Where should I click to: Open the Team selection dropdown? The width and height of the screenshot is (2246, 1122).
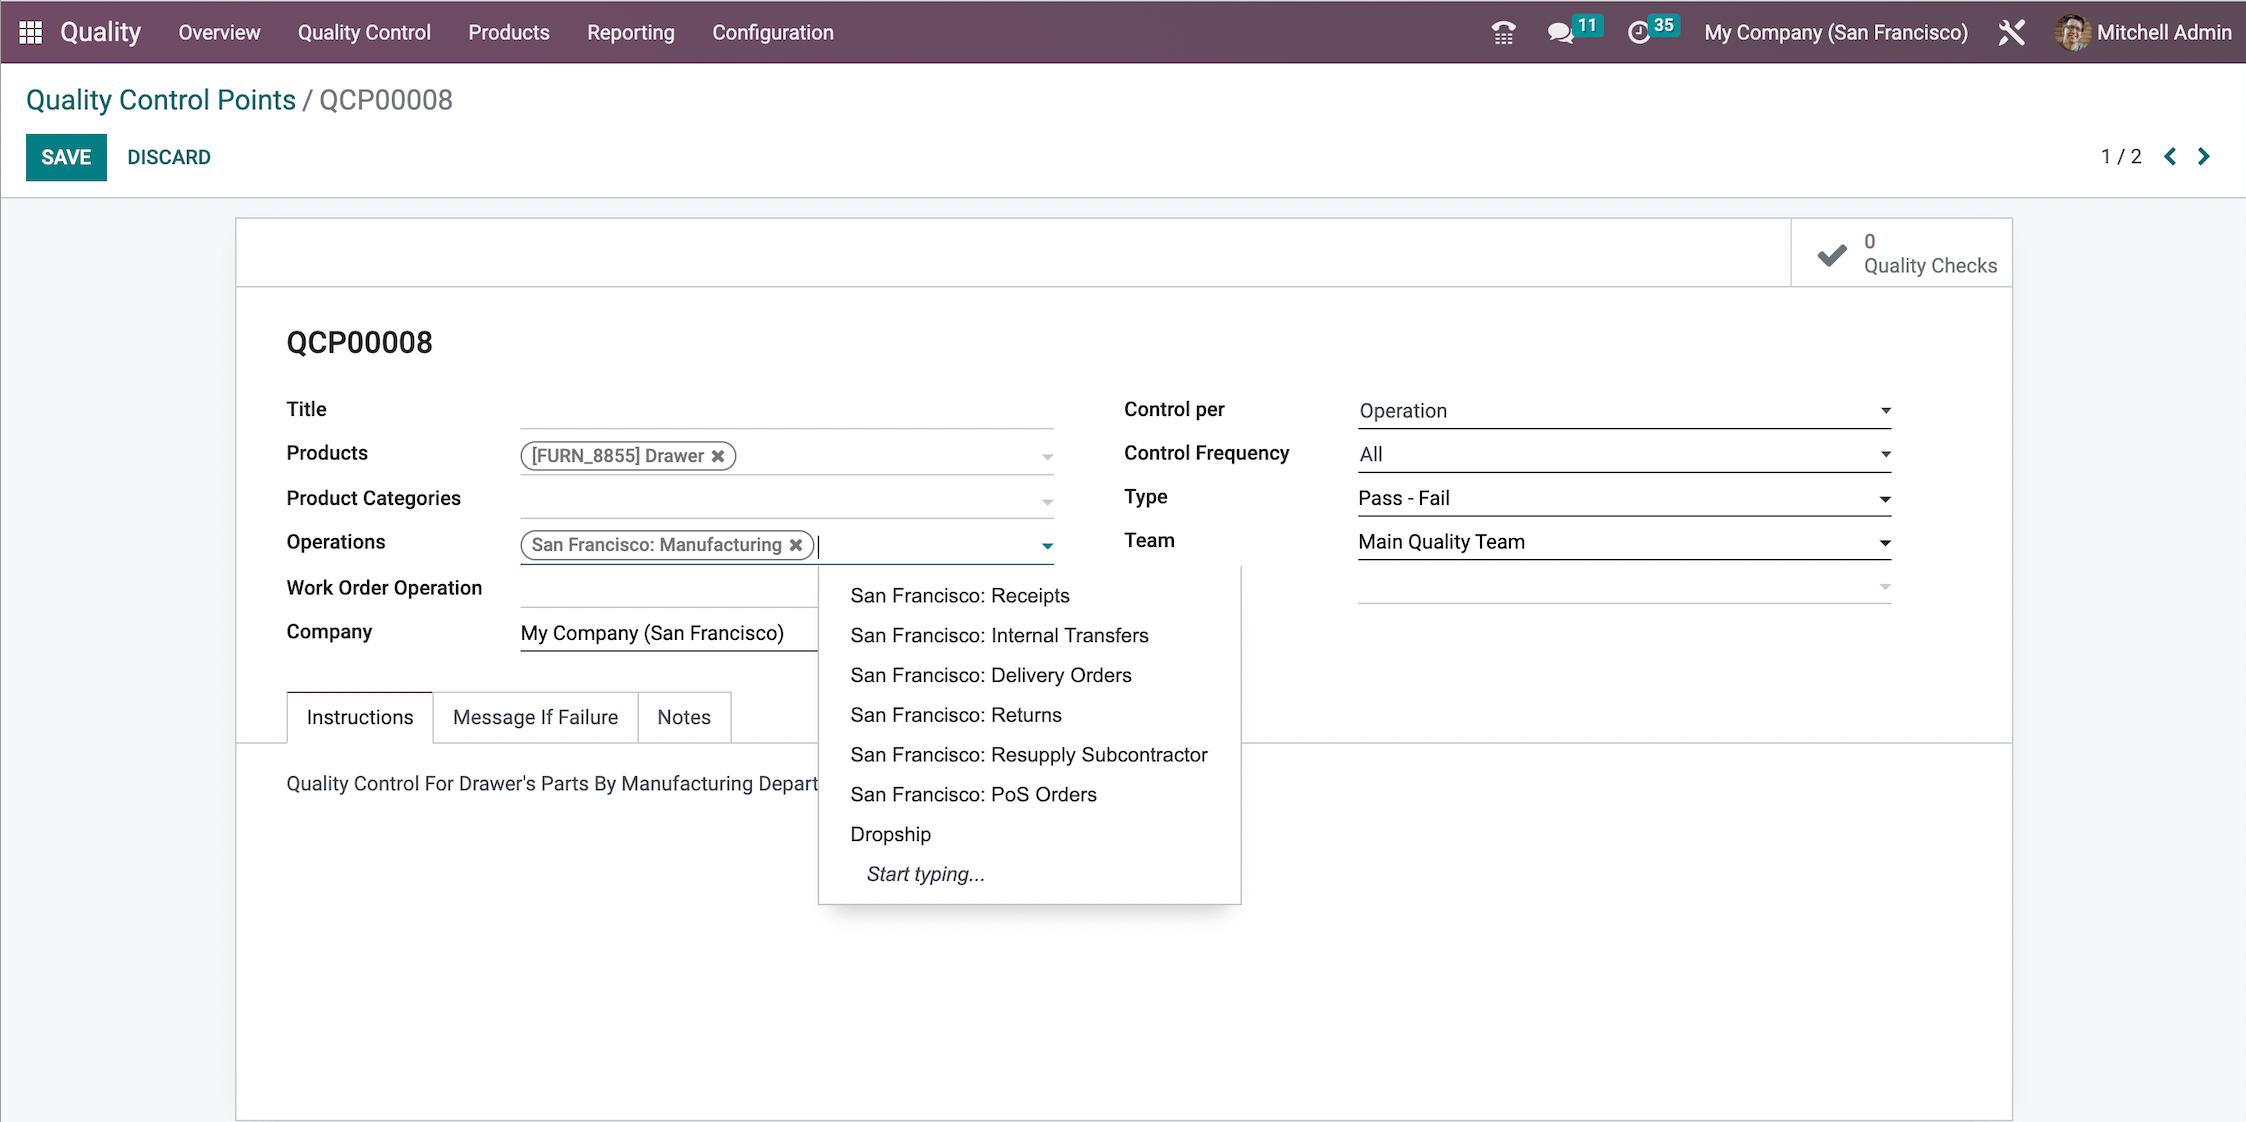[x=1623, y=542]
